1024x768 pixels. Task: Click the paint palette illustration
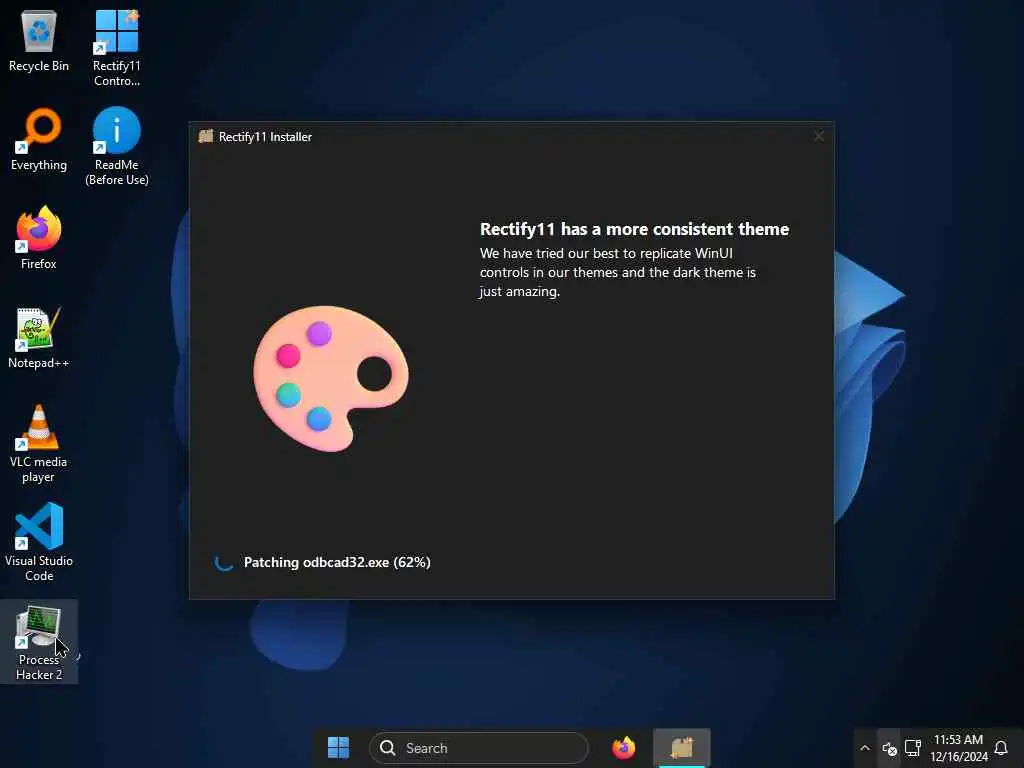(330, 378)
